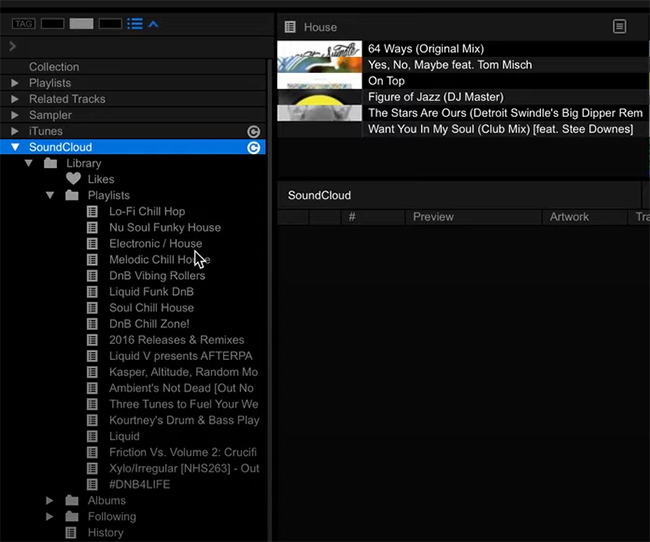Viewport: 650px width, 542px height.
Task: Open SoundCloud Likes heart icon
Action: 73,179
